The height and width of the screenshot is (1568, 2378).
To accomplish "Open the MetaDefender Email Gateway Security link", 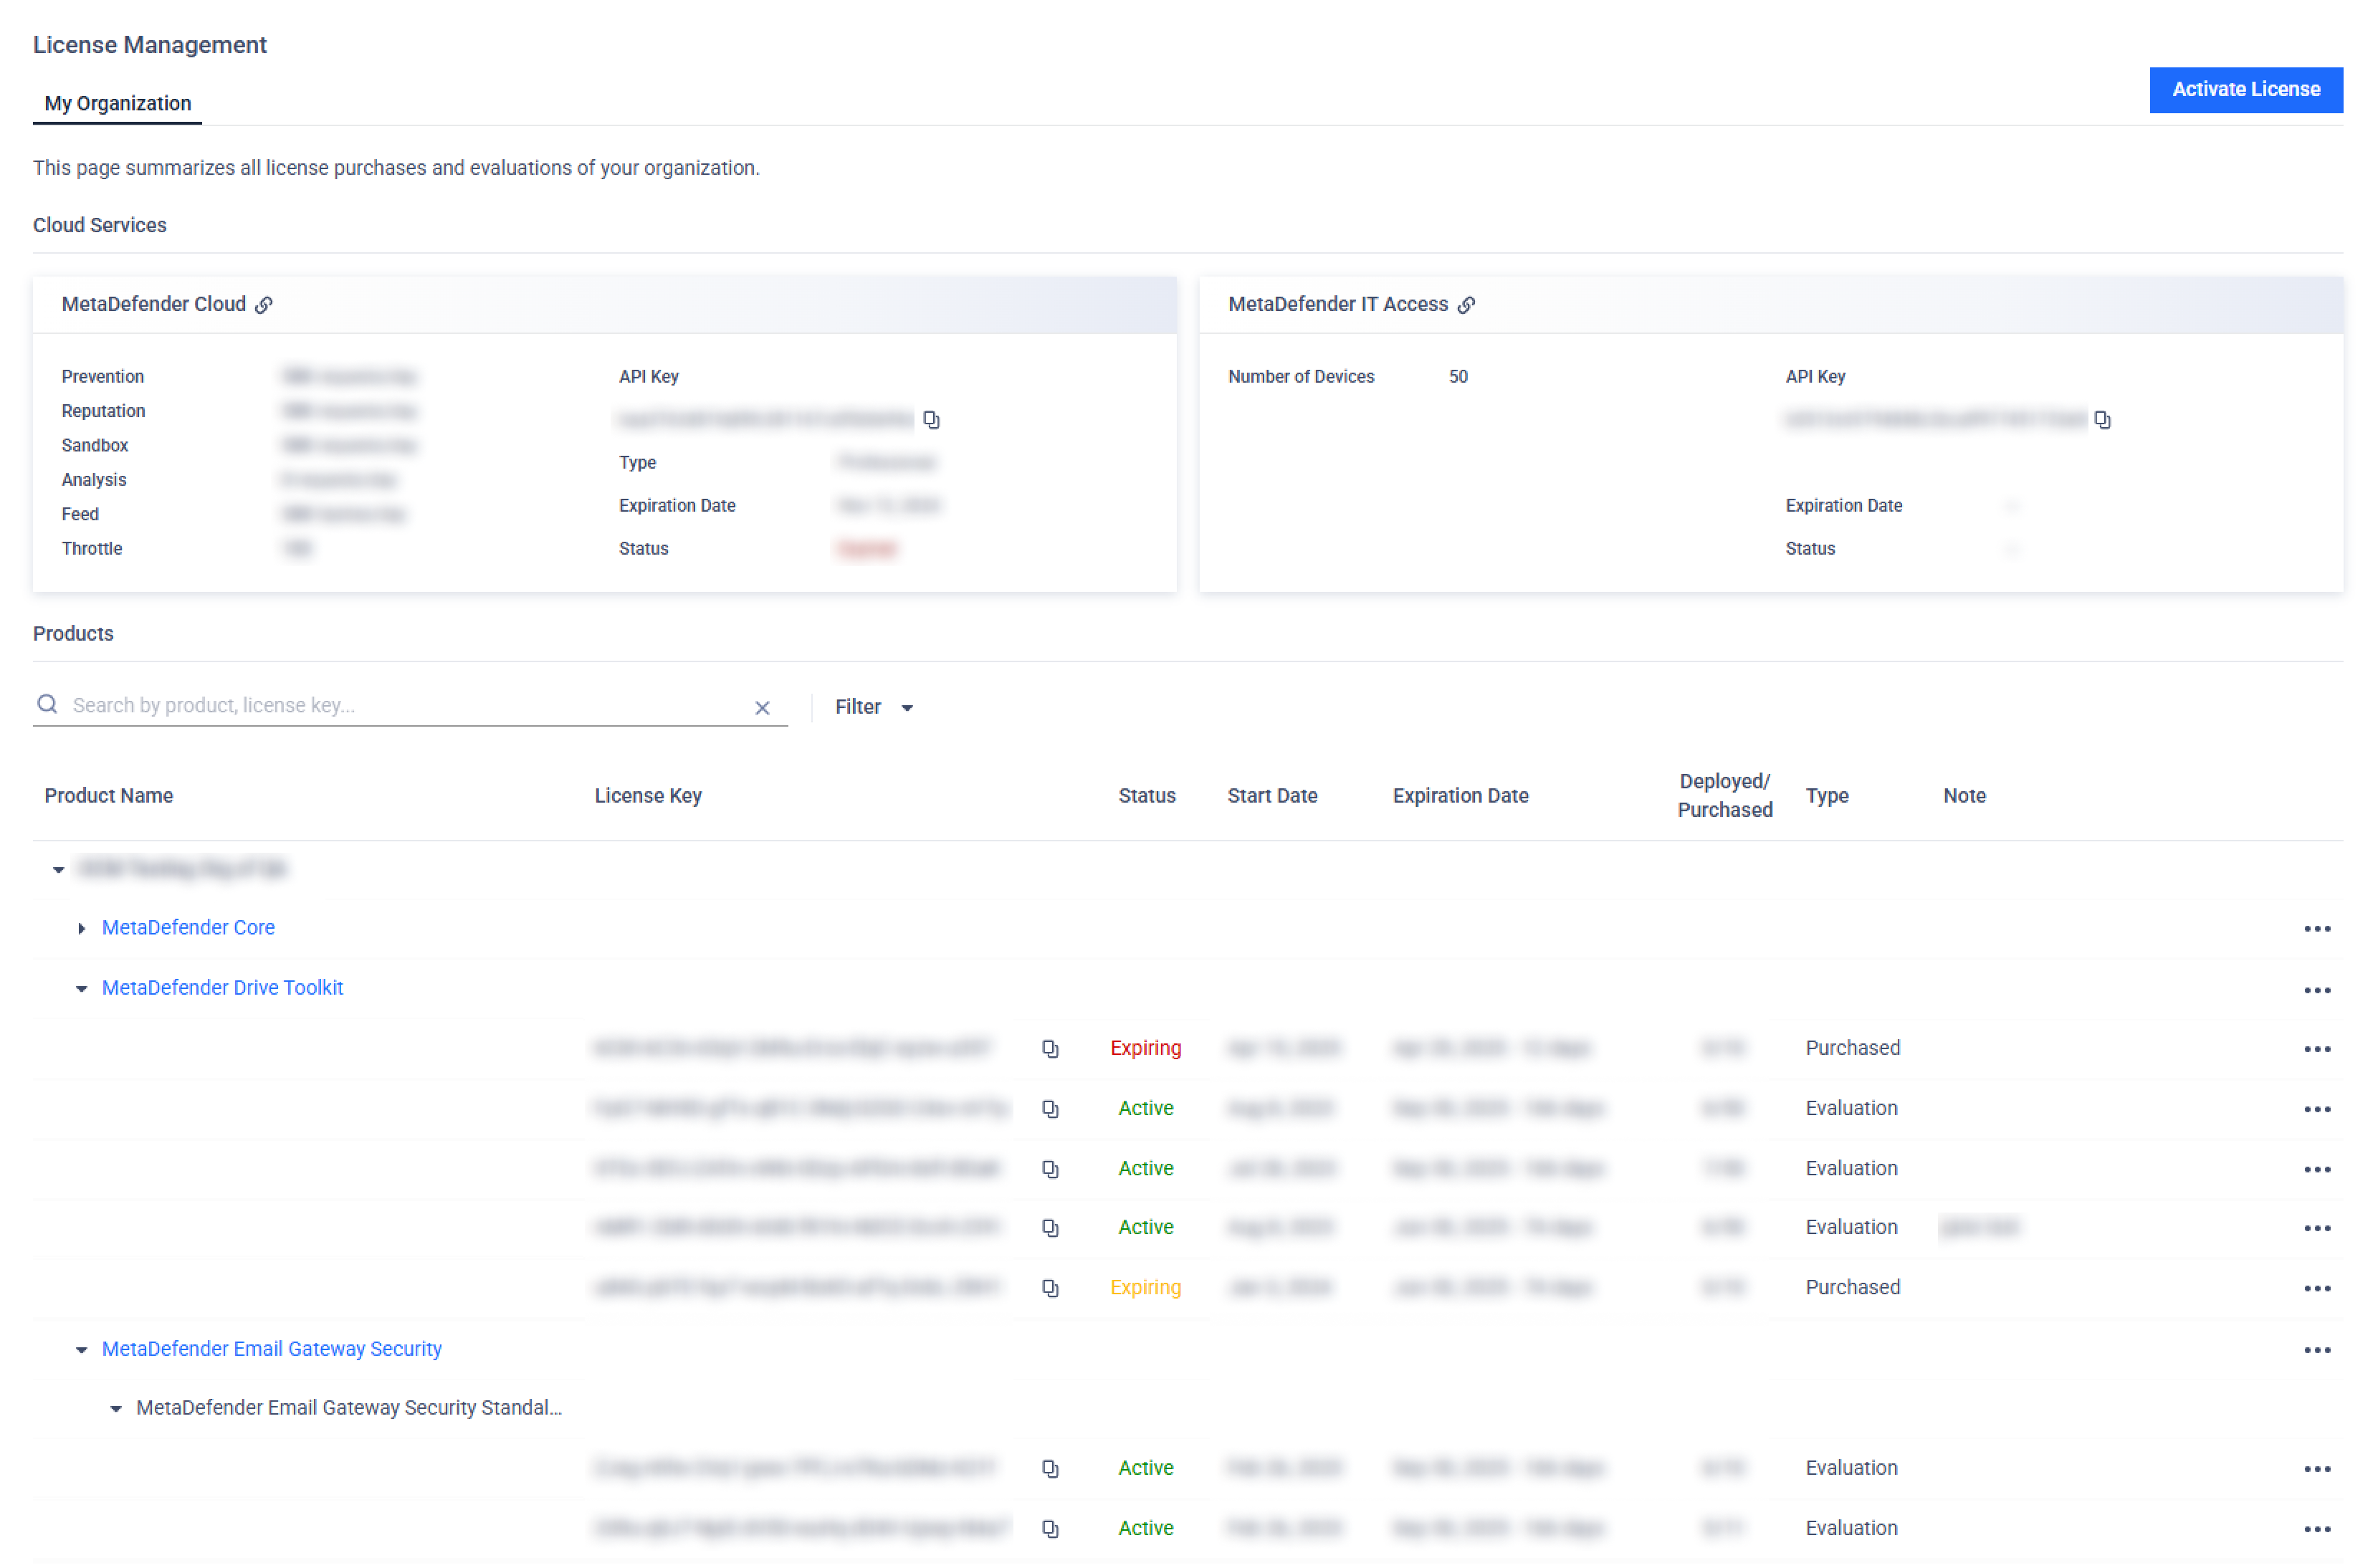I will pyautogui.click(x=272, y=1348).
